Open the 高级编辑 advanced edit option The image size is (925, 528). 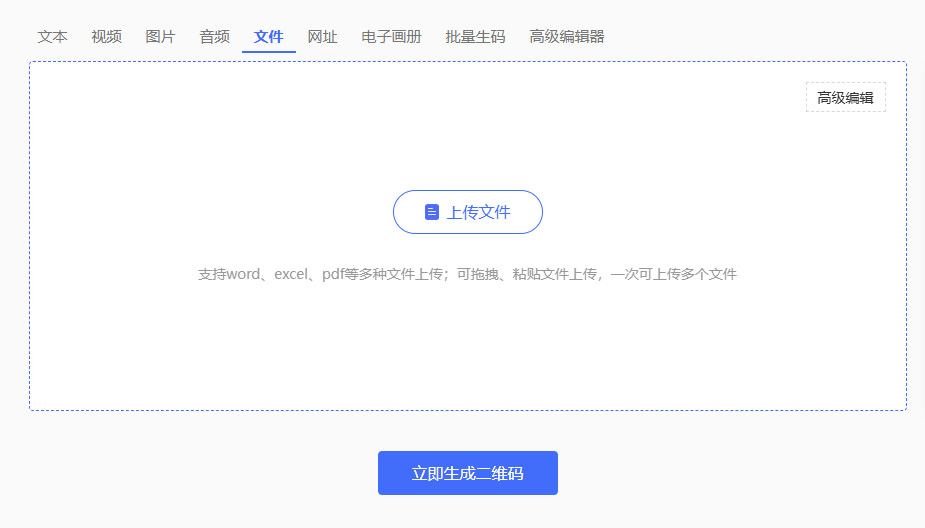pyautogui.click(x=845, y=97)
